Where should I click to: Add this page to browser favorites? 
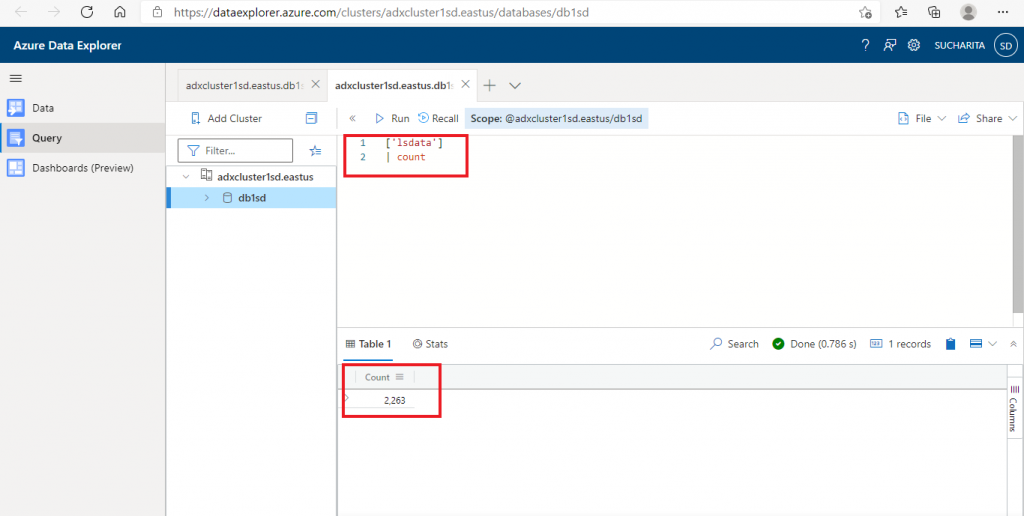tap(865, 12)
